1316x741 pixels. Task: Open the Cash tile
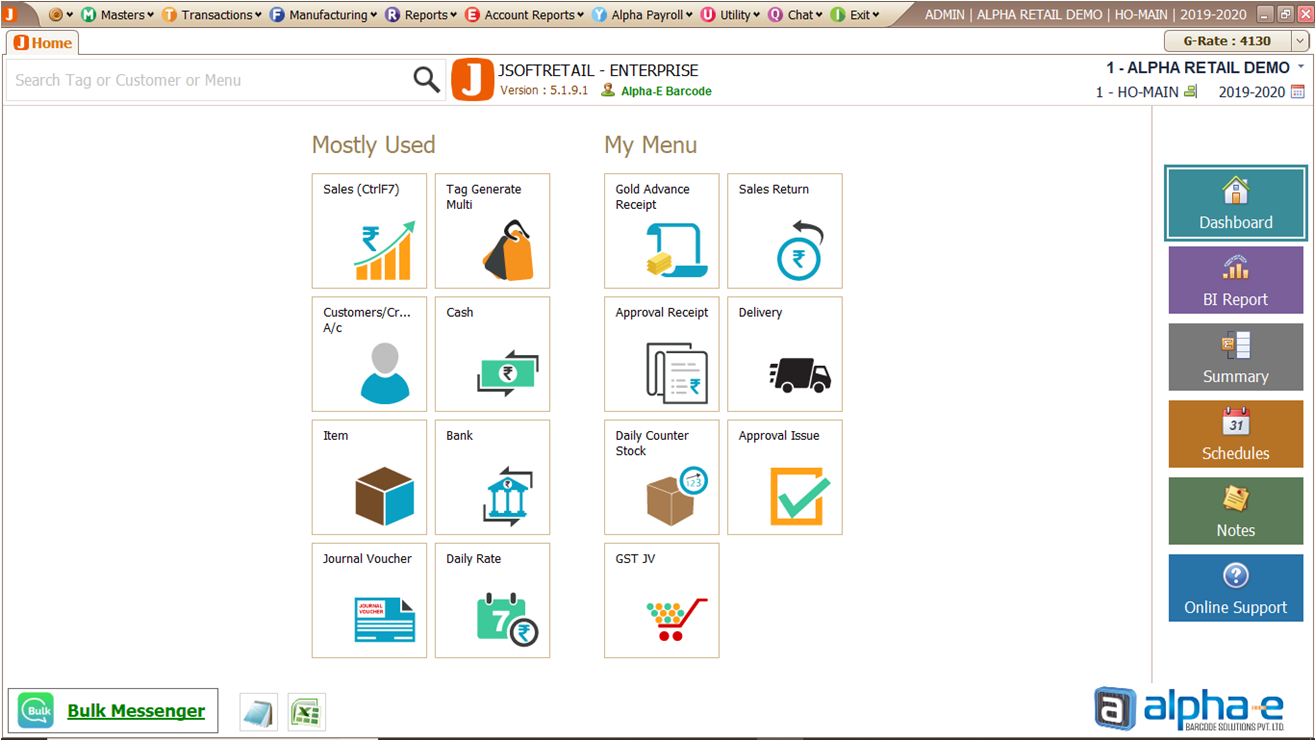pyautogui.click(x=492, y=354)
